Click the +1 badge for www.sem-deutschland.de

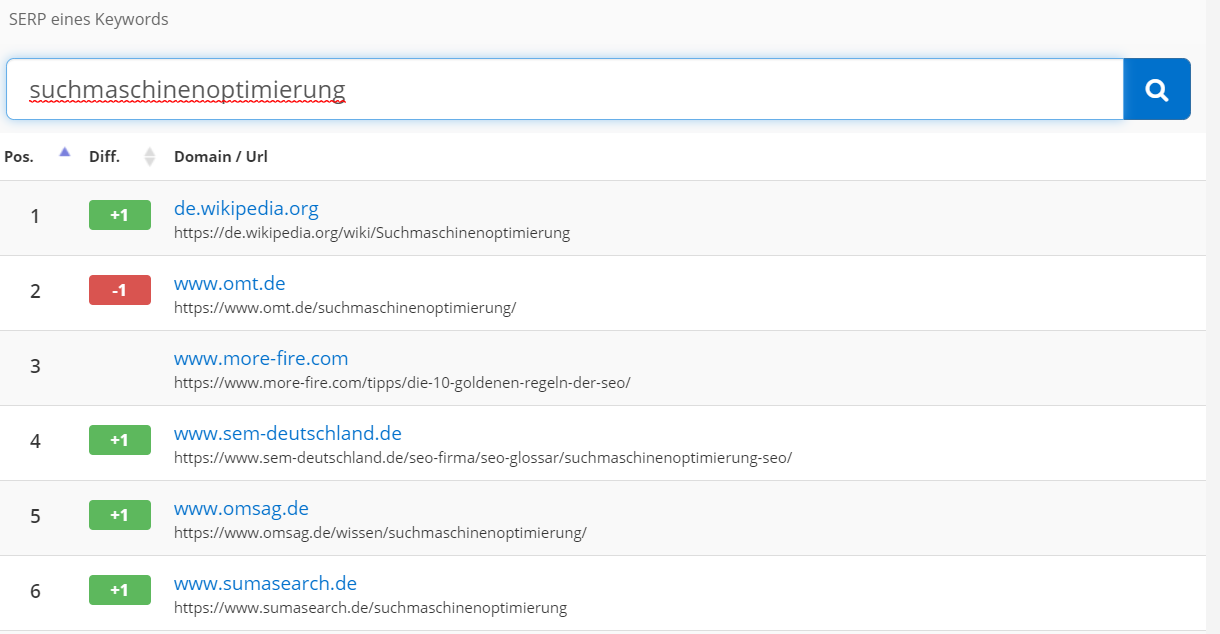click(120, 439)
